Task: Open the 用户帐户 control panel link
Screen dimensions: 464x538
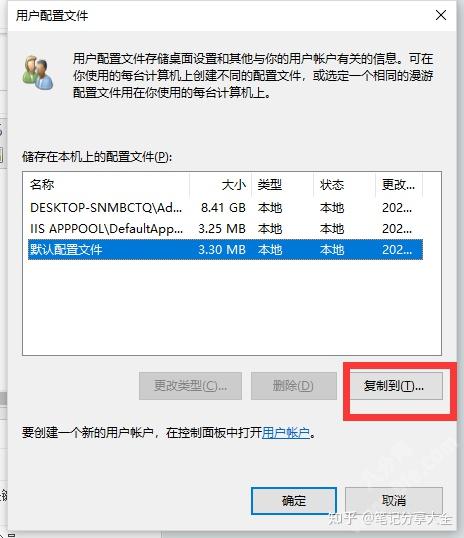Action: (286, 433)
